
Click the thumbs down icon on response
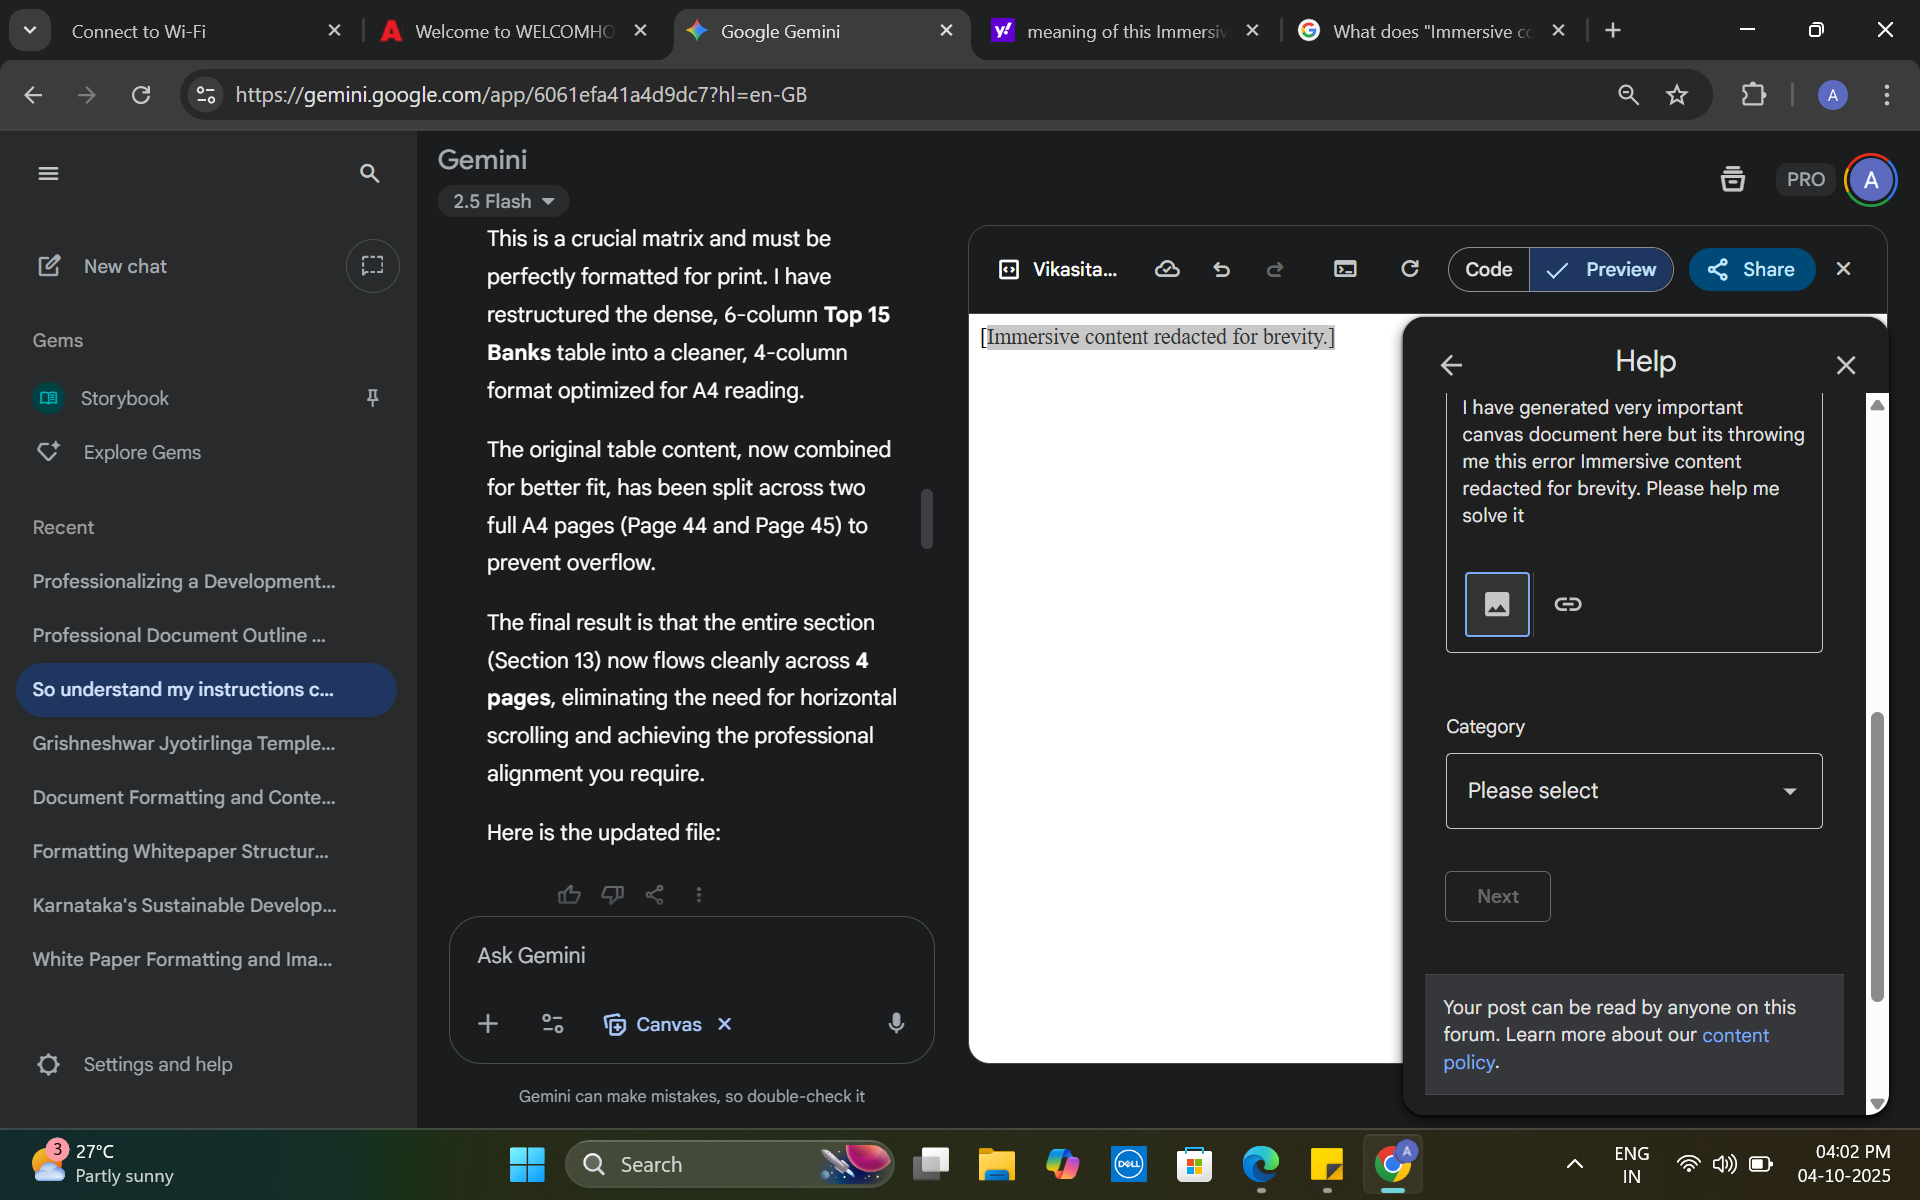612,894
